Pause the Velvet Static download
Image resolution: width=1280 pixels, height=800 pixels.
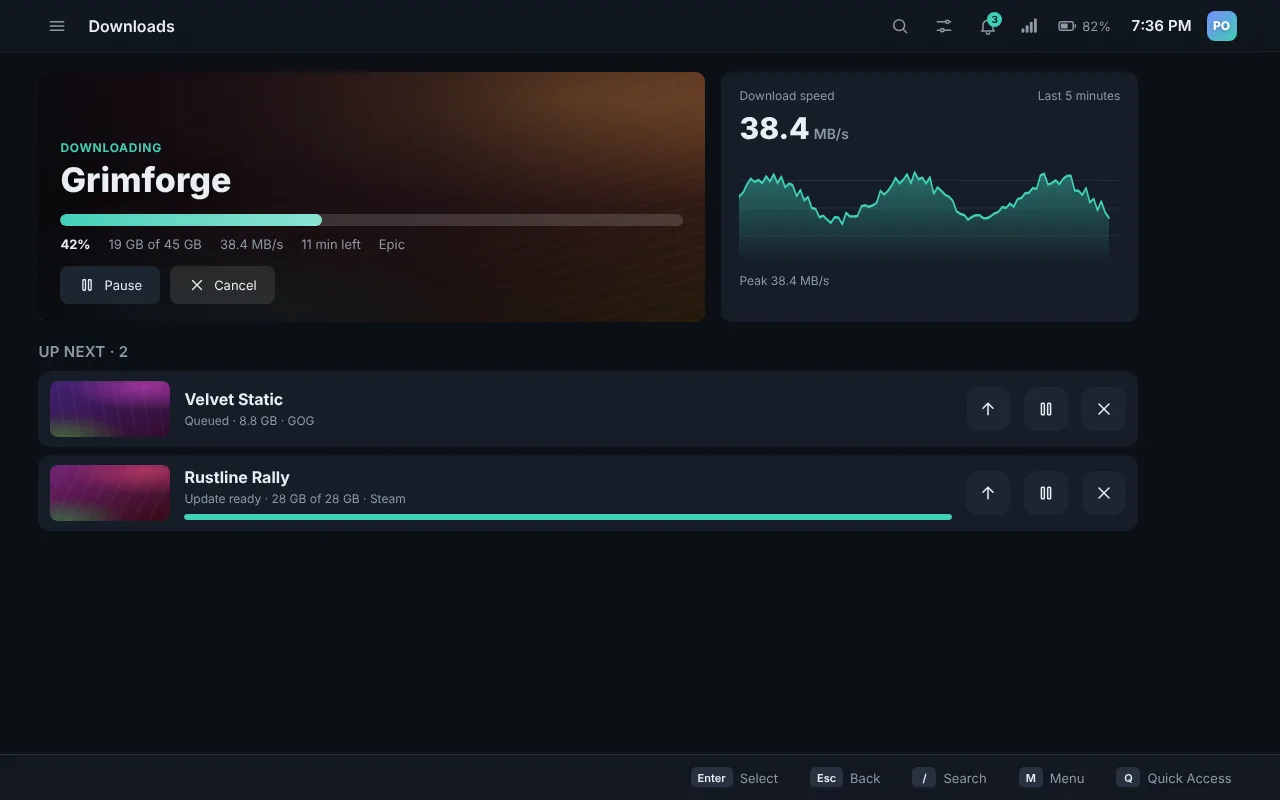pos(1046,409)
